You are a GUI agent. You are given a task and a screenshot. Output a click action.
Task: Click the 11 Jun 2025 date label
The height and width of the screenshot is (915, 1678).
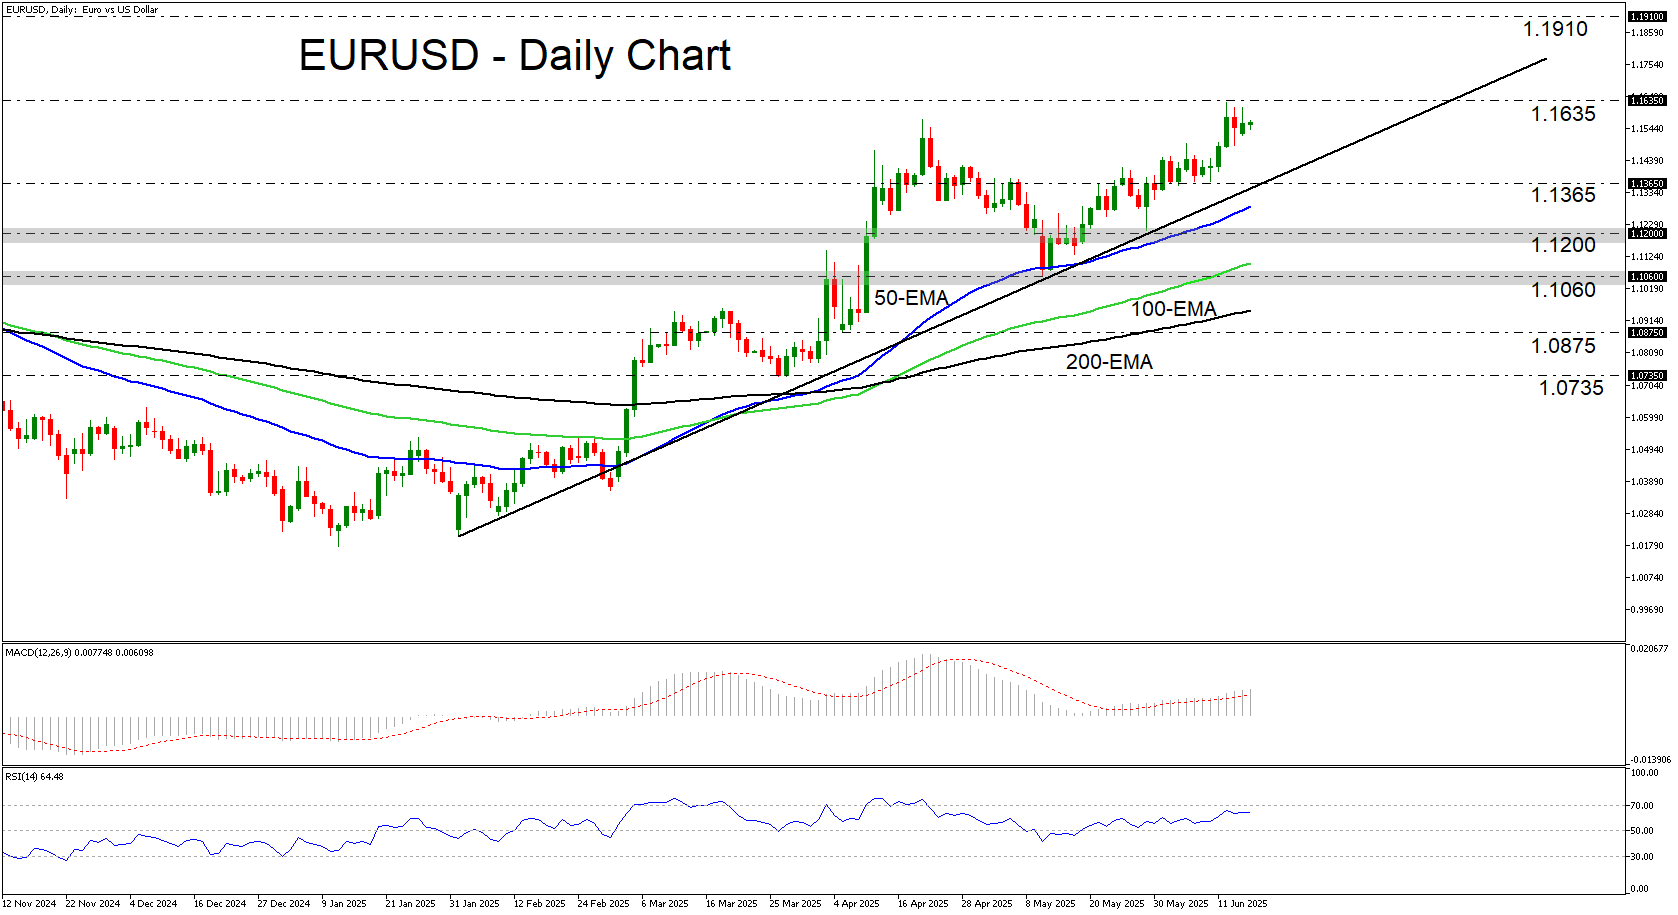coord(1242,904)
